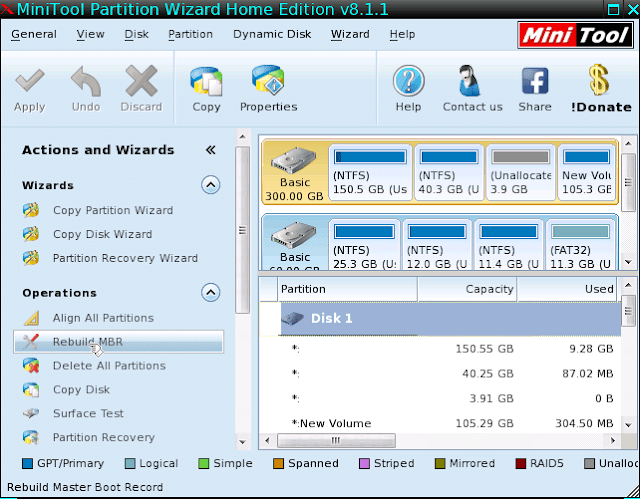The height and width of the screenshot is (499, 640).
Task: Click the Facebook Share icon
Action: coord(535,80)
